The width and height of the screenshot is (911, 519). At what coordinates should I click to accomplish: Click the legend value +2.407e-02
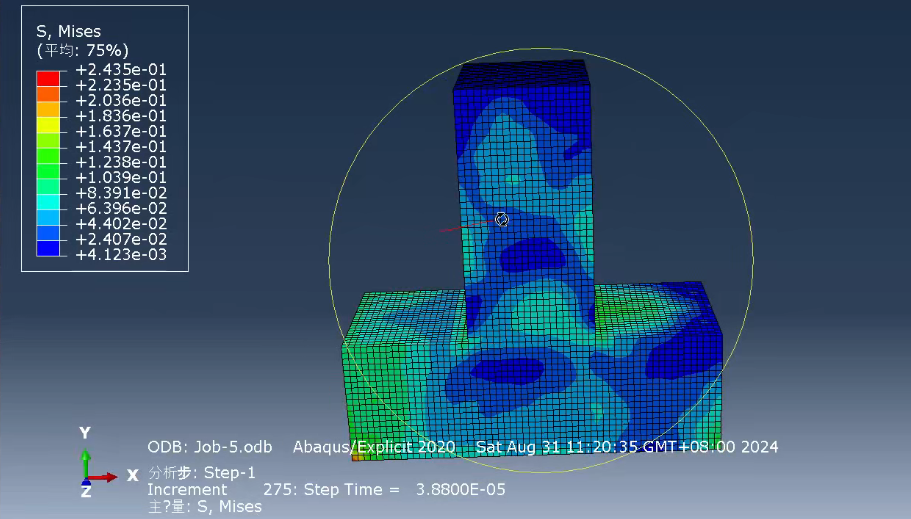(x=121, y=239)
